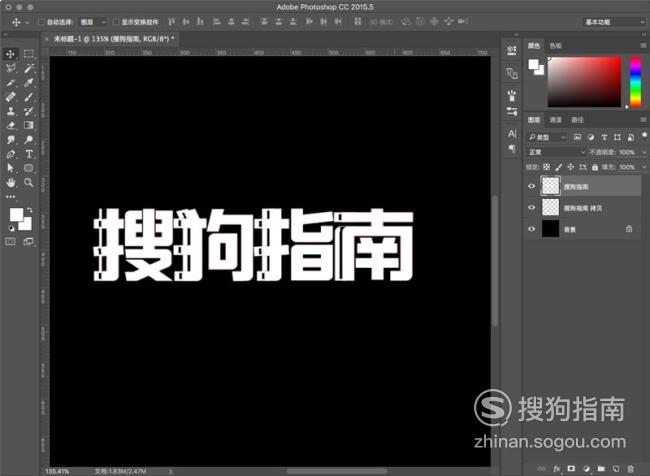Image resolution: width=650 pixels, height=476 pixels.
Task: Select the Rounded Rectangle shape tool
Action: pyautogui.click(x=29, y=168)
